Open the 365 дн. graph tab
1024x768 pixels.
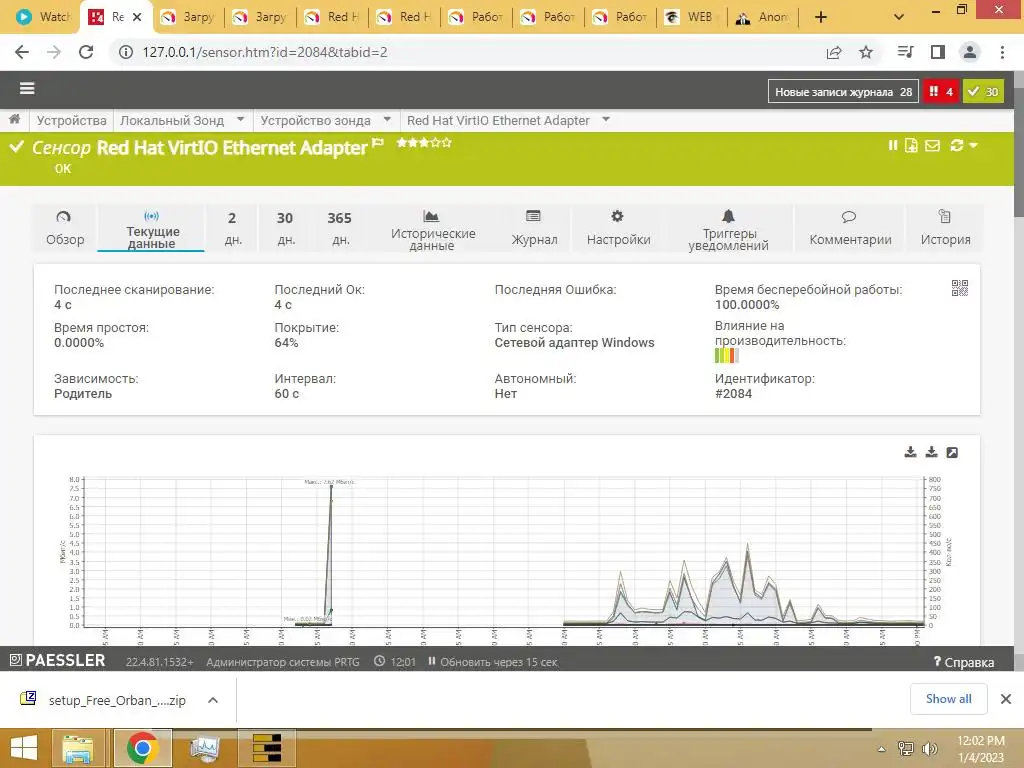[340, 228]
